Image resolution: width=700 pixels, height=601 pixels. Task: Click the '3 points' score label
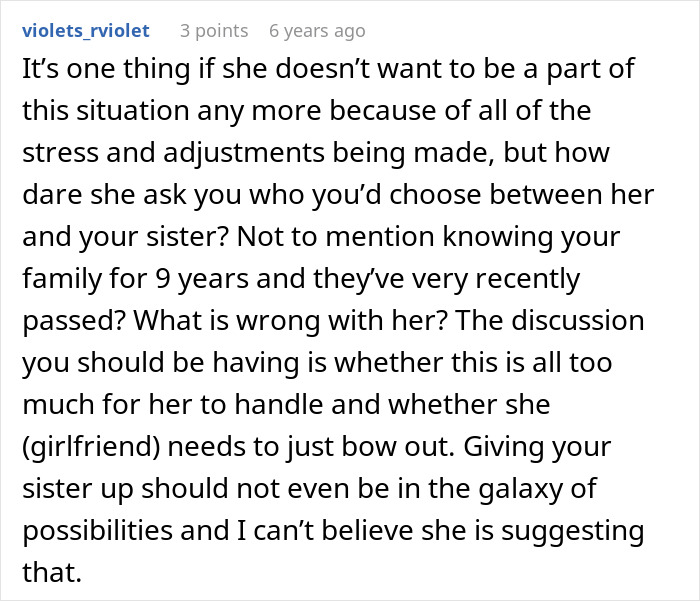coord(214,31)
